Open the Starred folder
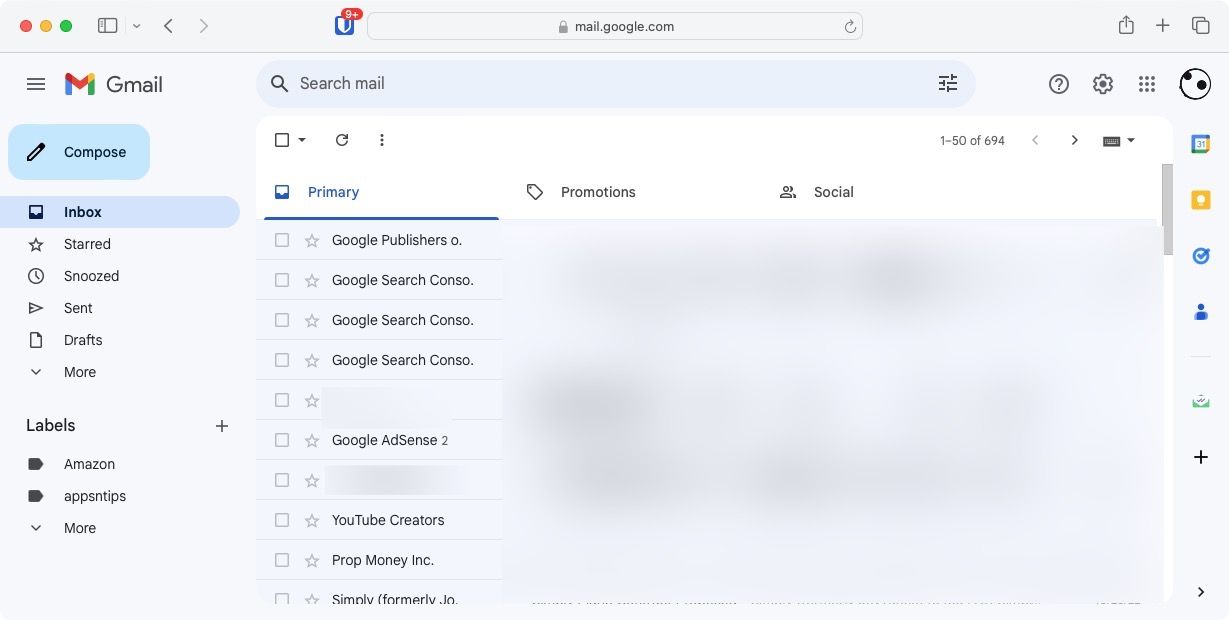1229x620 pixels. 87,244
